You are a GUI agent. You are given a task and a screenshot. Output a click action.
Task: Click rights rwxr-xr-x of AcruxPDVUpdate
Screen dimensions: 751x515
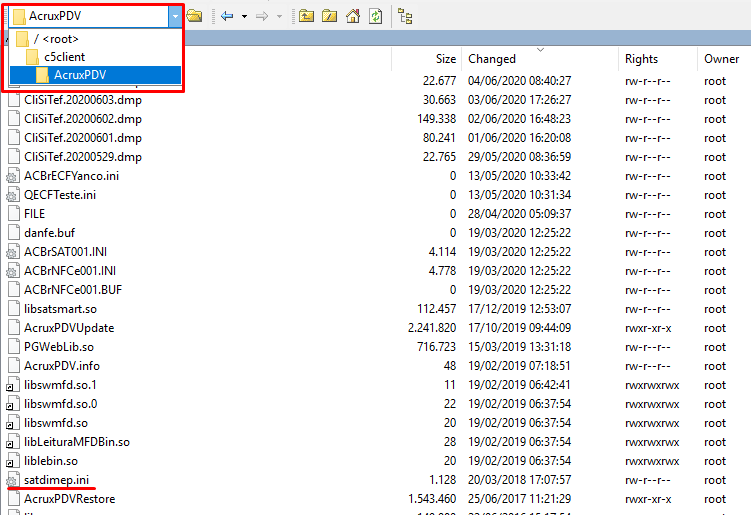point(648,328)
